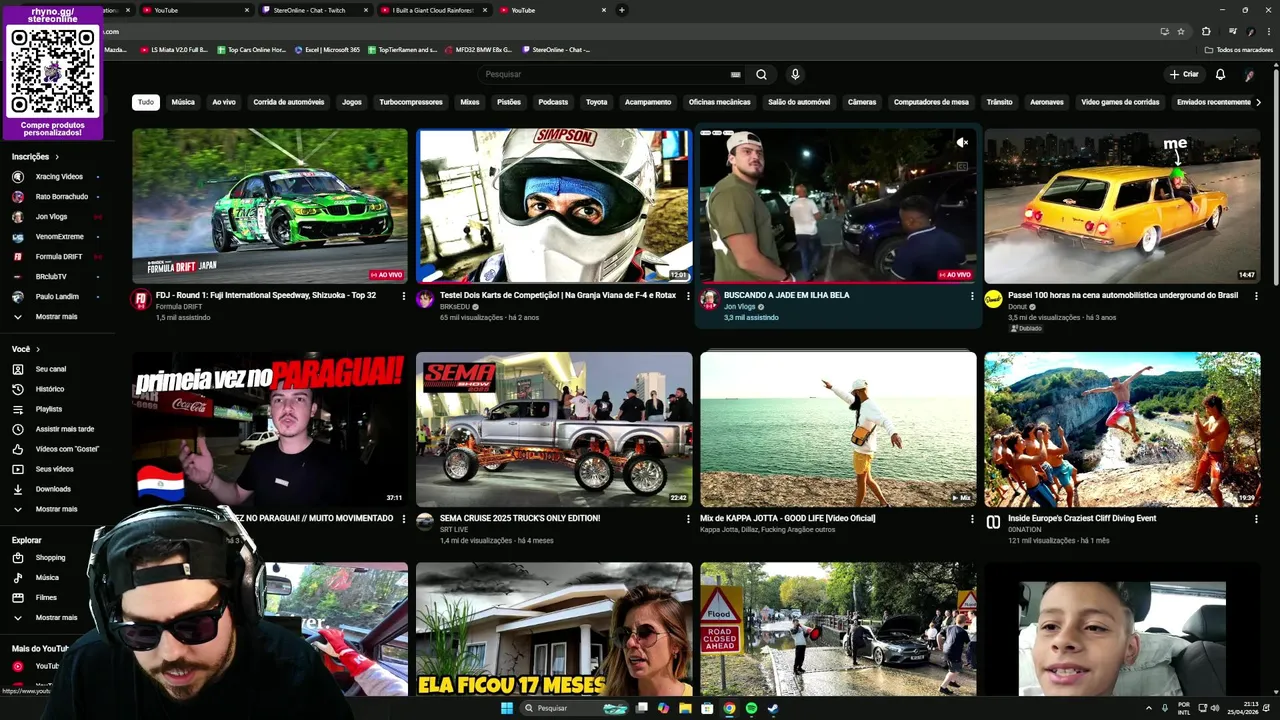Viewport: 1280px width, 720px height.
Task: Open Música under Explorar
Action: 47,577
